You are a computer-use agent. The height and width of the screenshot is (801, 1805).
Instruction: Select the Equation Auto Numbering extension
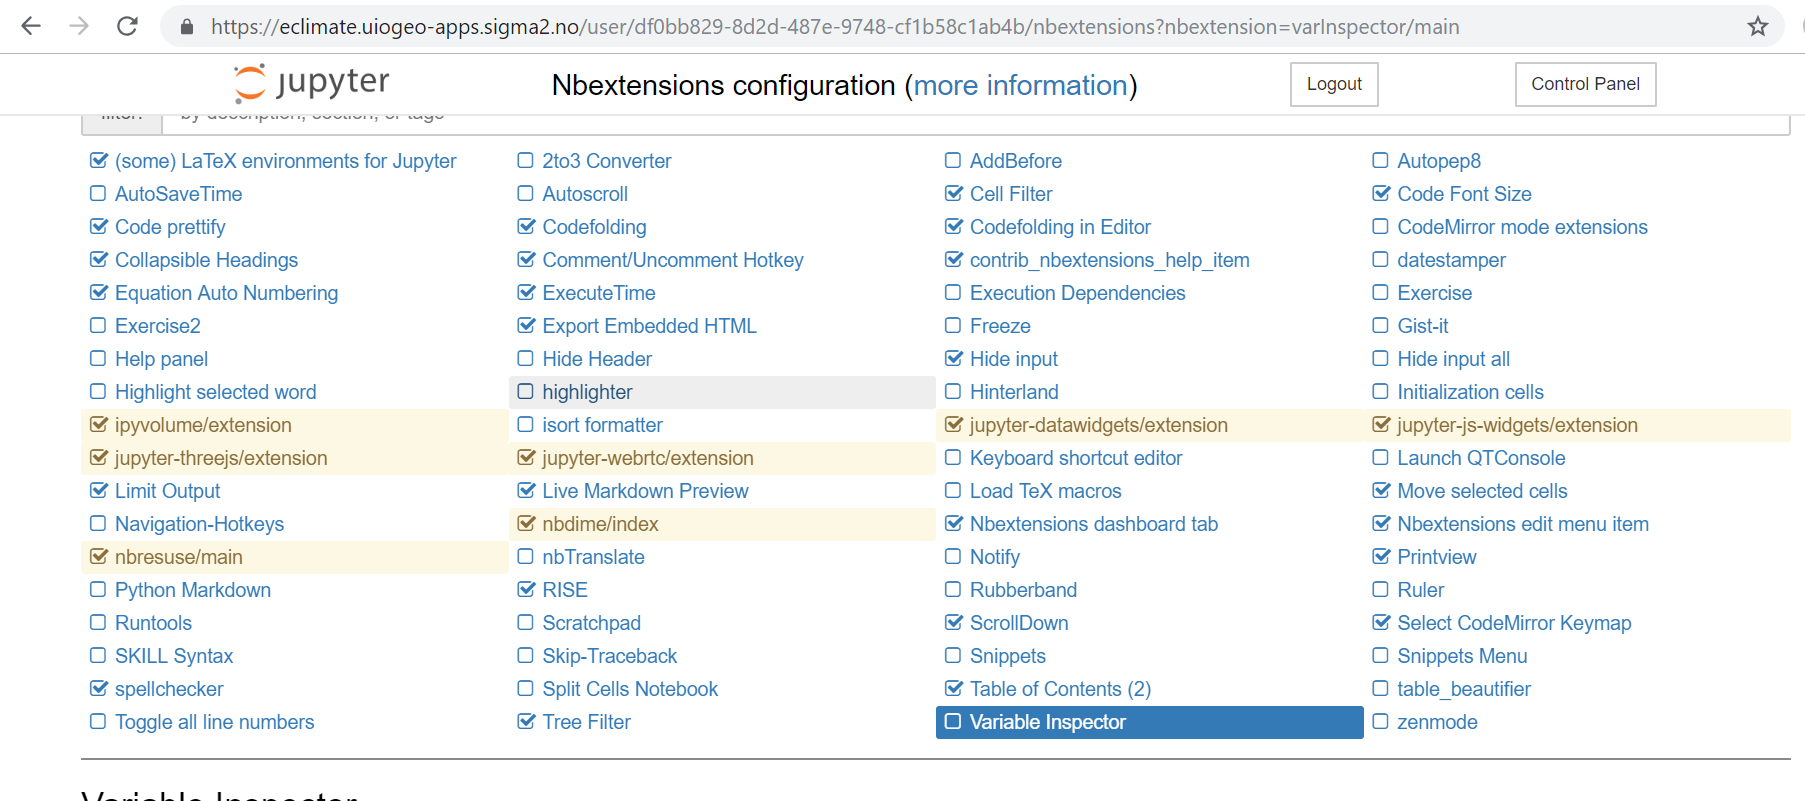click(x=226, y=293)
